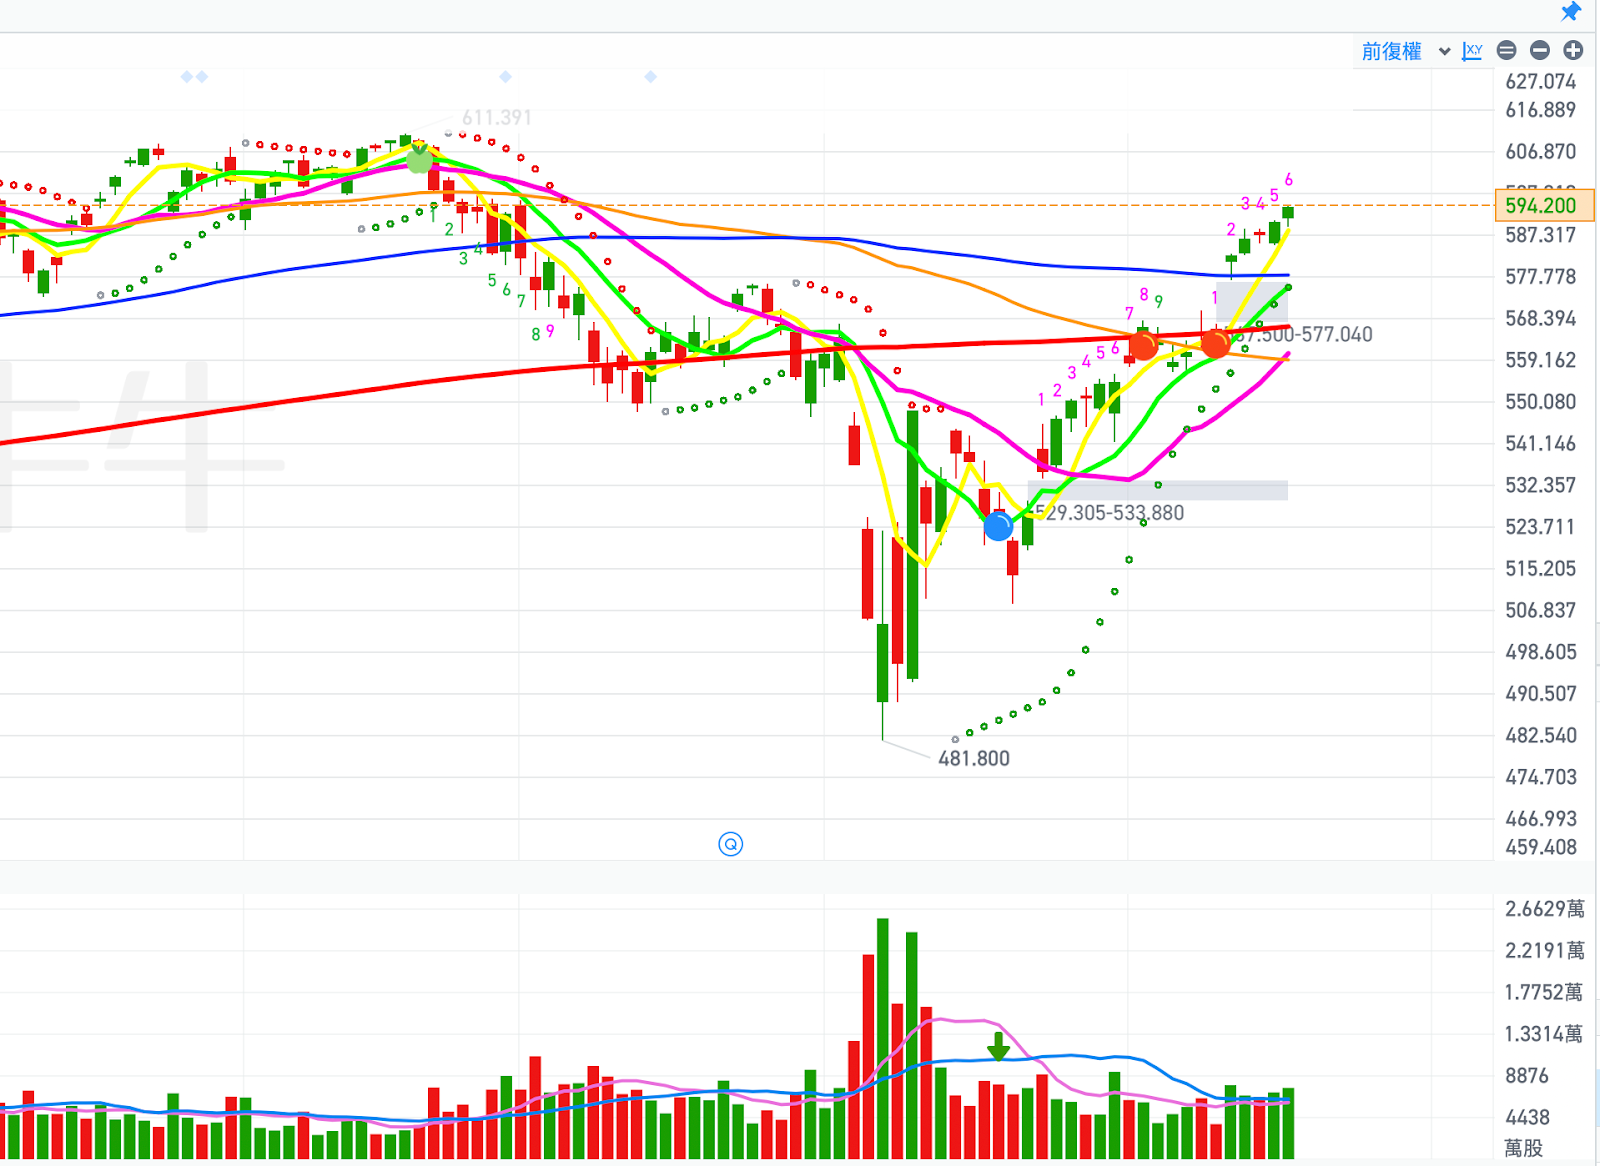Click the current price label 594.200
1600x1166 pixels.
tap(1543, 205)
